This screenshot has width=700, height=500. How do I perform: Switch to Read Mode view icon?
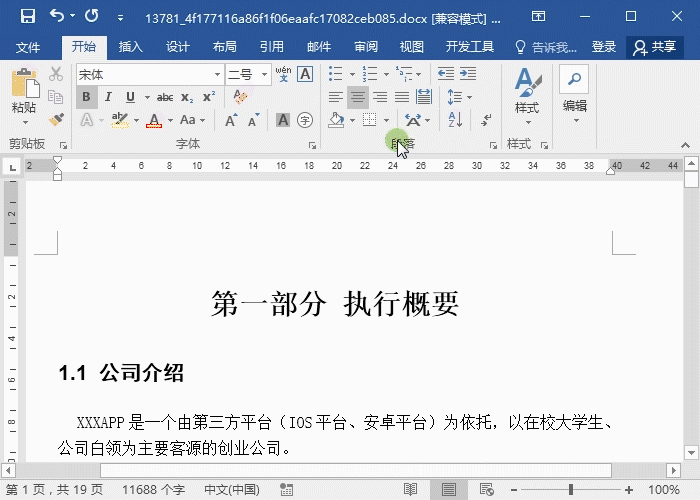click(x=410, y=489)
